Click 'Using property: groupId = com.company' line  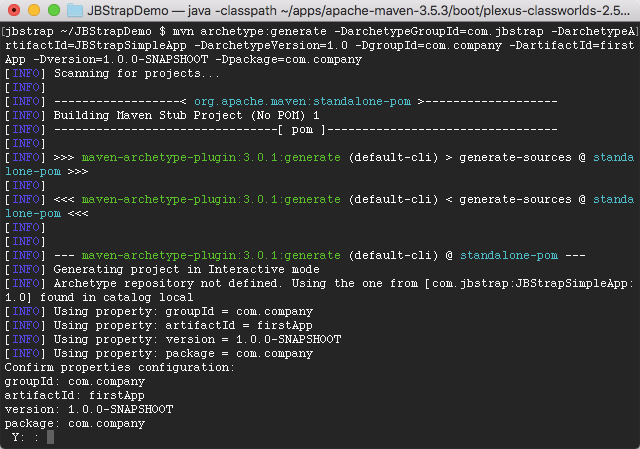(x=183, y=311)
